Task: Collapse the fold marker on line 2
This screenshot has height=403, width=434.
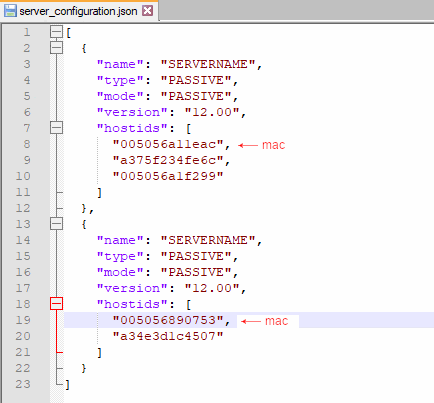Action: (56, 48)
